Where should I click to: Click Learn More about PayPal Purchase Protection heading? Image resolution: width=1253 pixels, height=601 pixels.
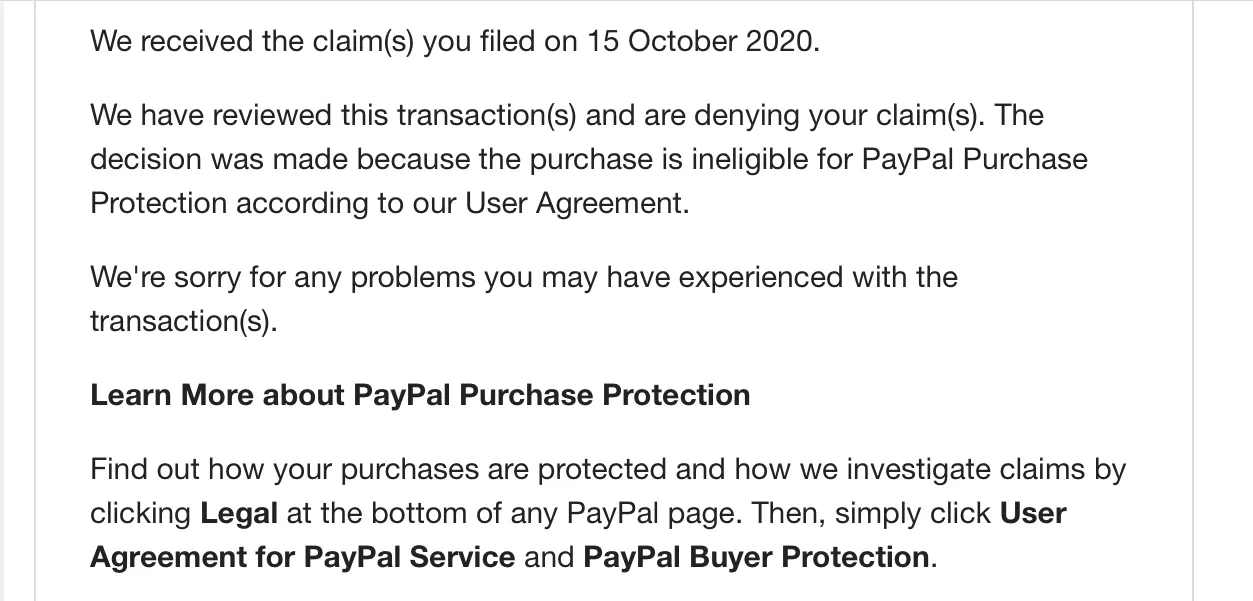[x=420, y=395]
